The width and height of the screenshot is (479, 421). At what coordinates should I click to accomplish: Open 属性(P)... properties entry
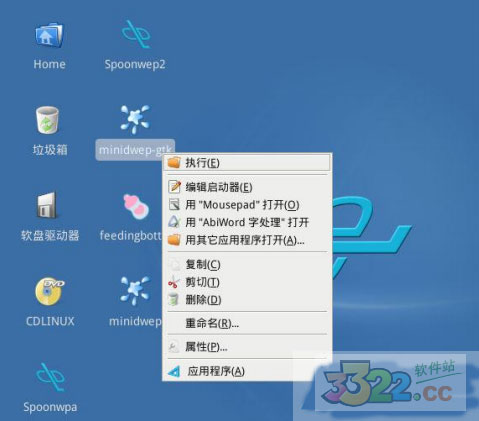[247, 347]
